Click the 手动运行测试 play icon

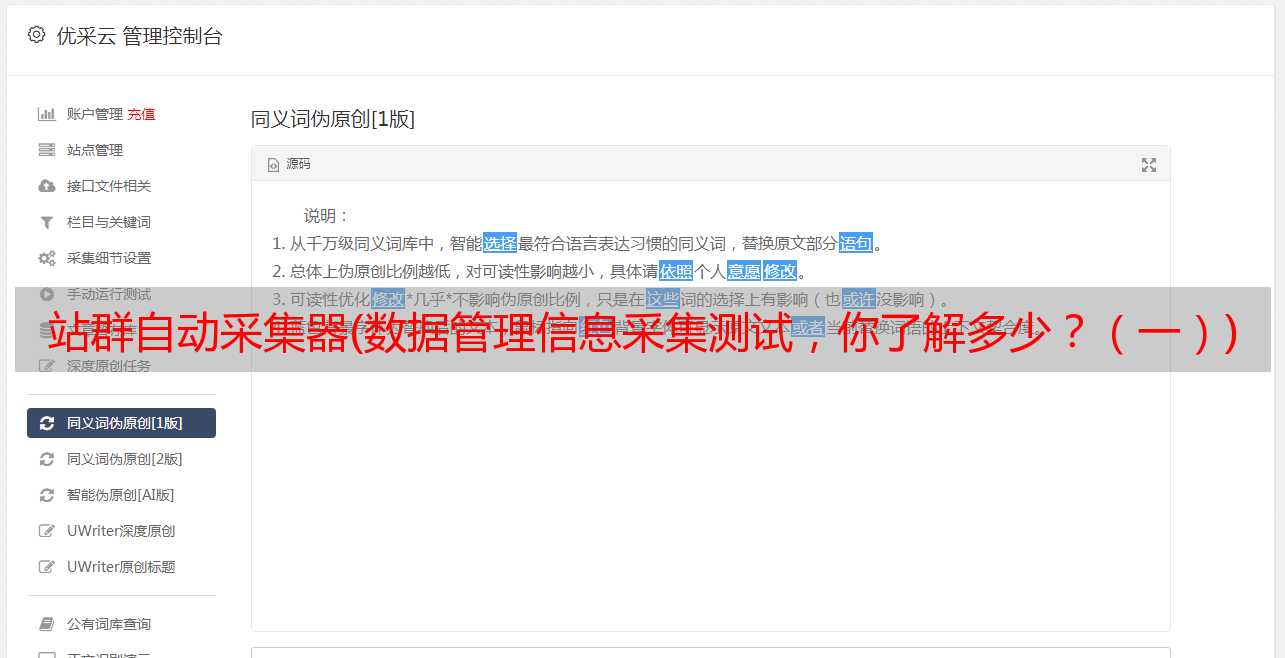click(46, 294)
